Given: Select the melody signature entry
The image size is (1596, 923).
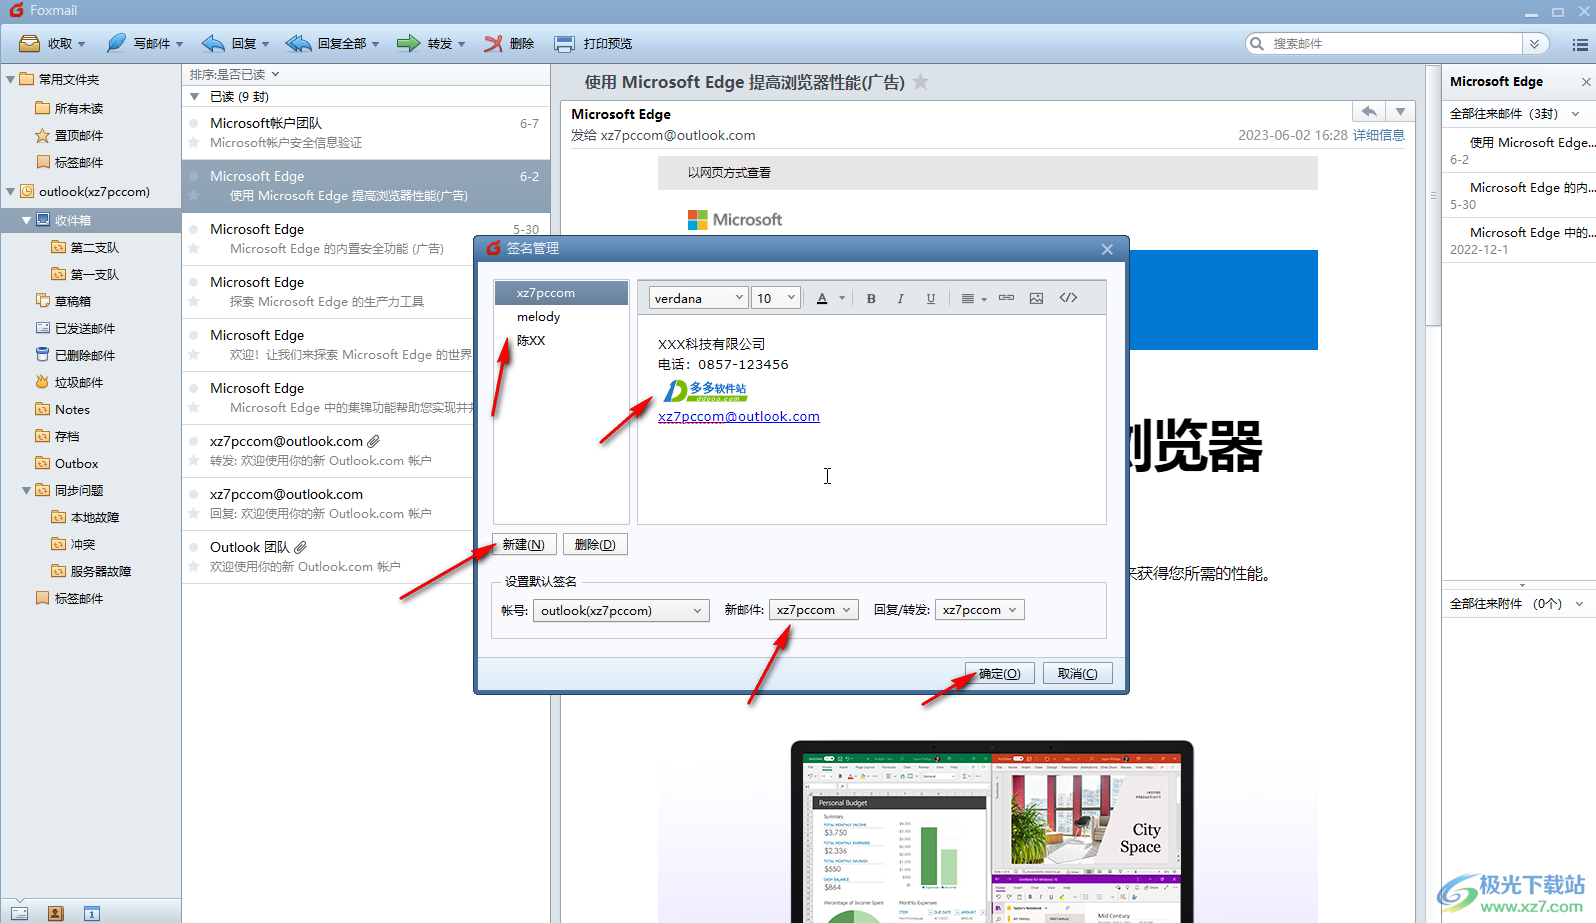Looking at the screenshot, I should 561,317.
